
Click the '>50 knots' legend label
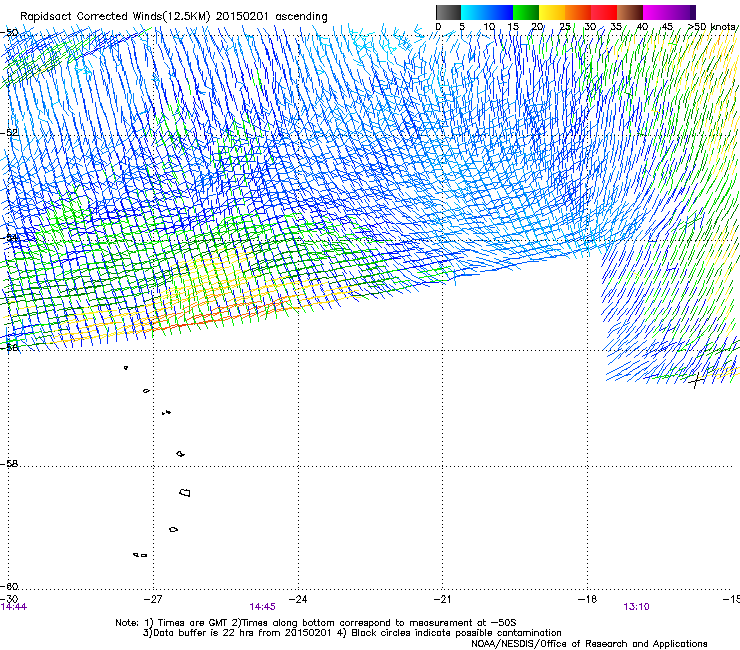(712, 27)
